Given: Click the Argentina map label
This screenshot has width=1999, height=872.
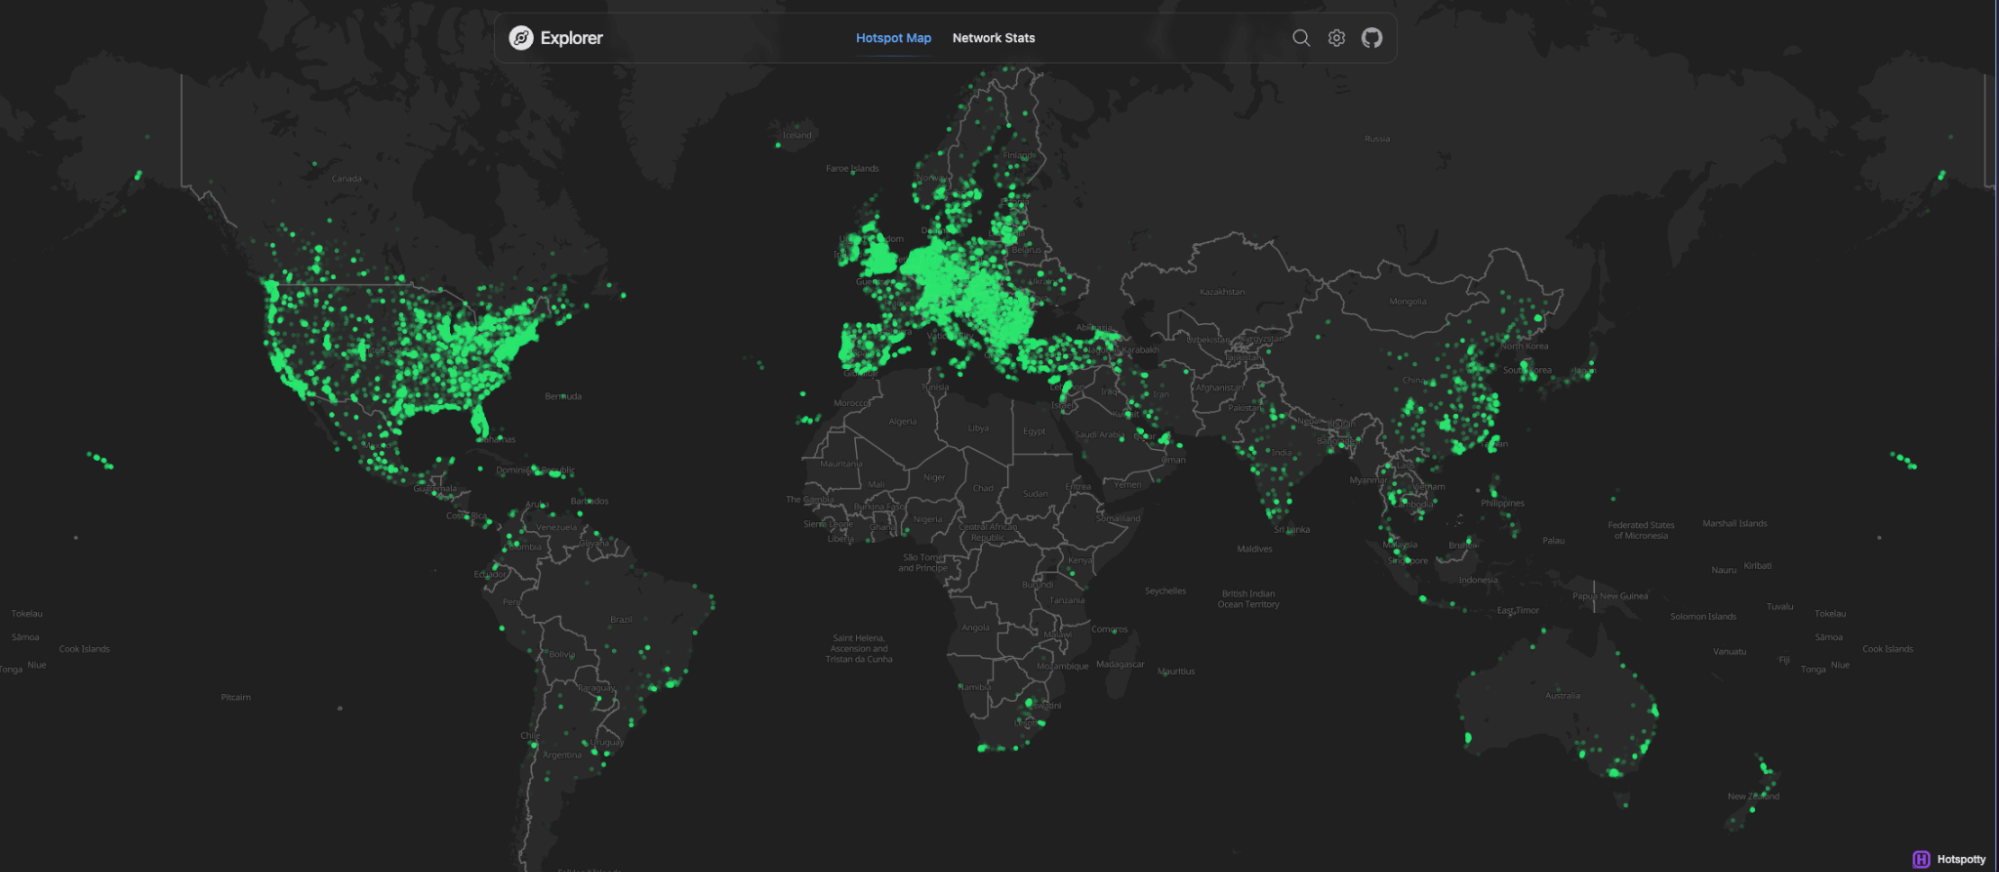Looking at the screenshot, I should tap(562, 755).
